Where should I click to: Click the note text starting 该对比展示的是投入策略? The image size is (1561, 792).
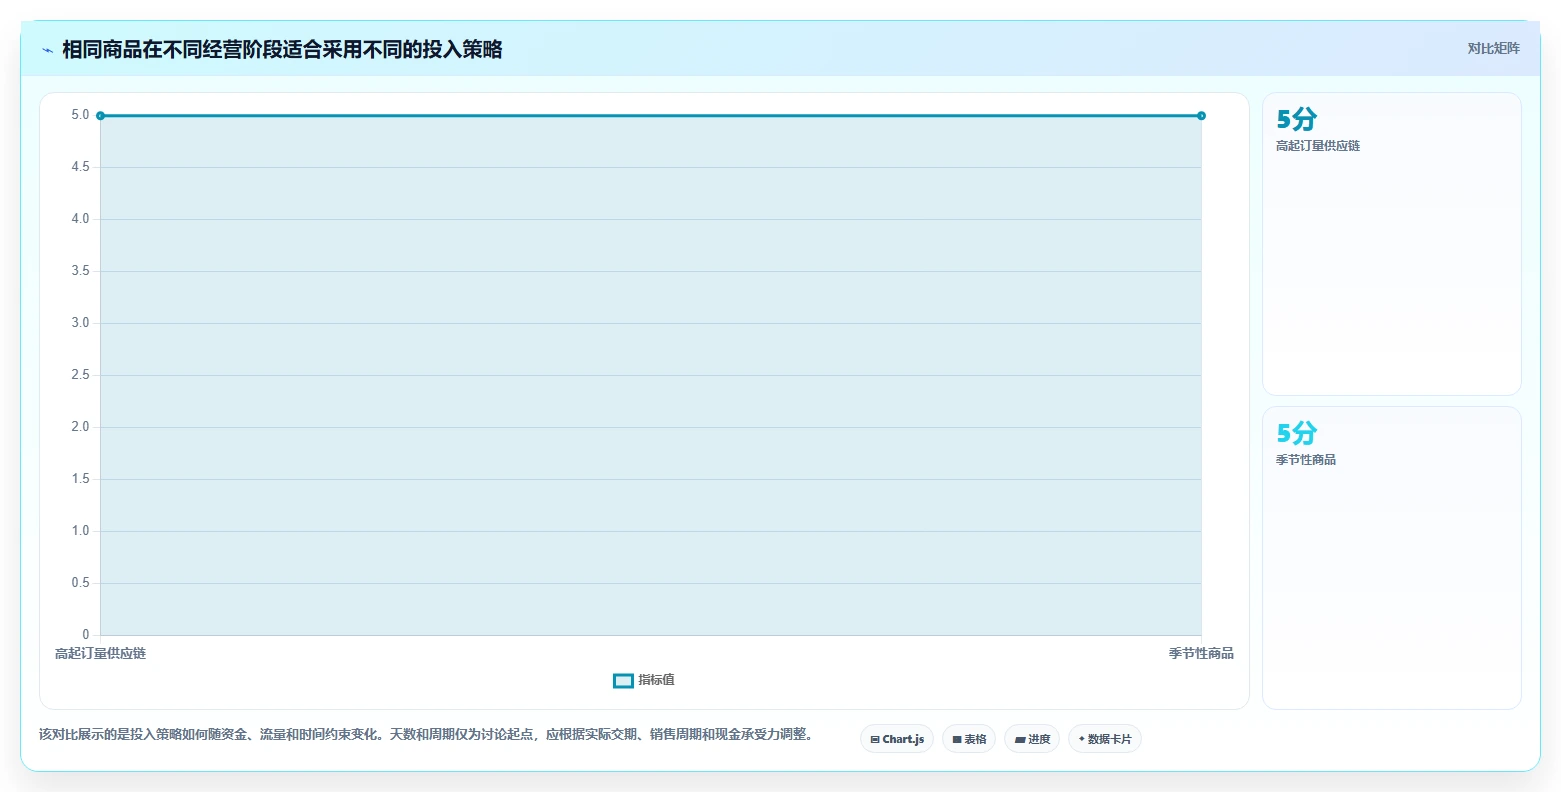point(426,735)
